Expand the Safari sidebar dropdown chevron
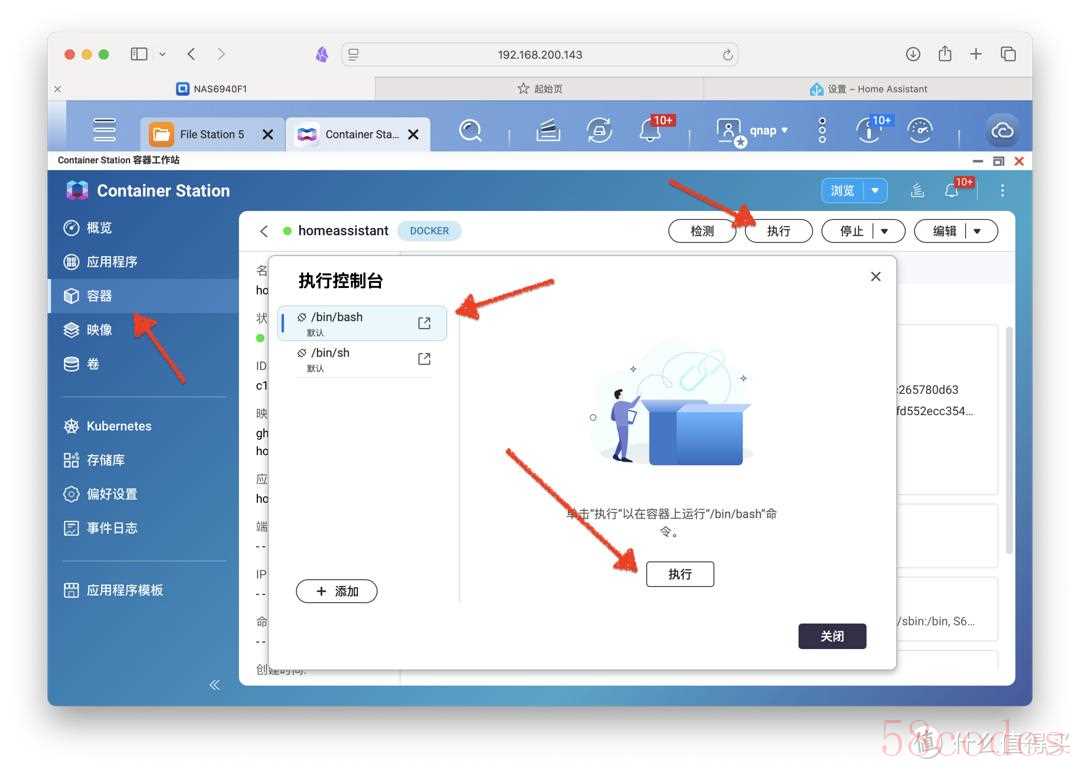This screenshot has width=1080, height=769. (x=163, y=54)
